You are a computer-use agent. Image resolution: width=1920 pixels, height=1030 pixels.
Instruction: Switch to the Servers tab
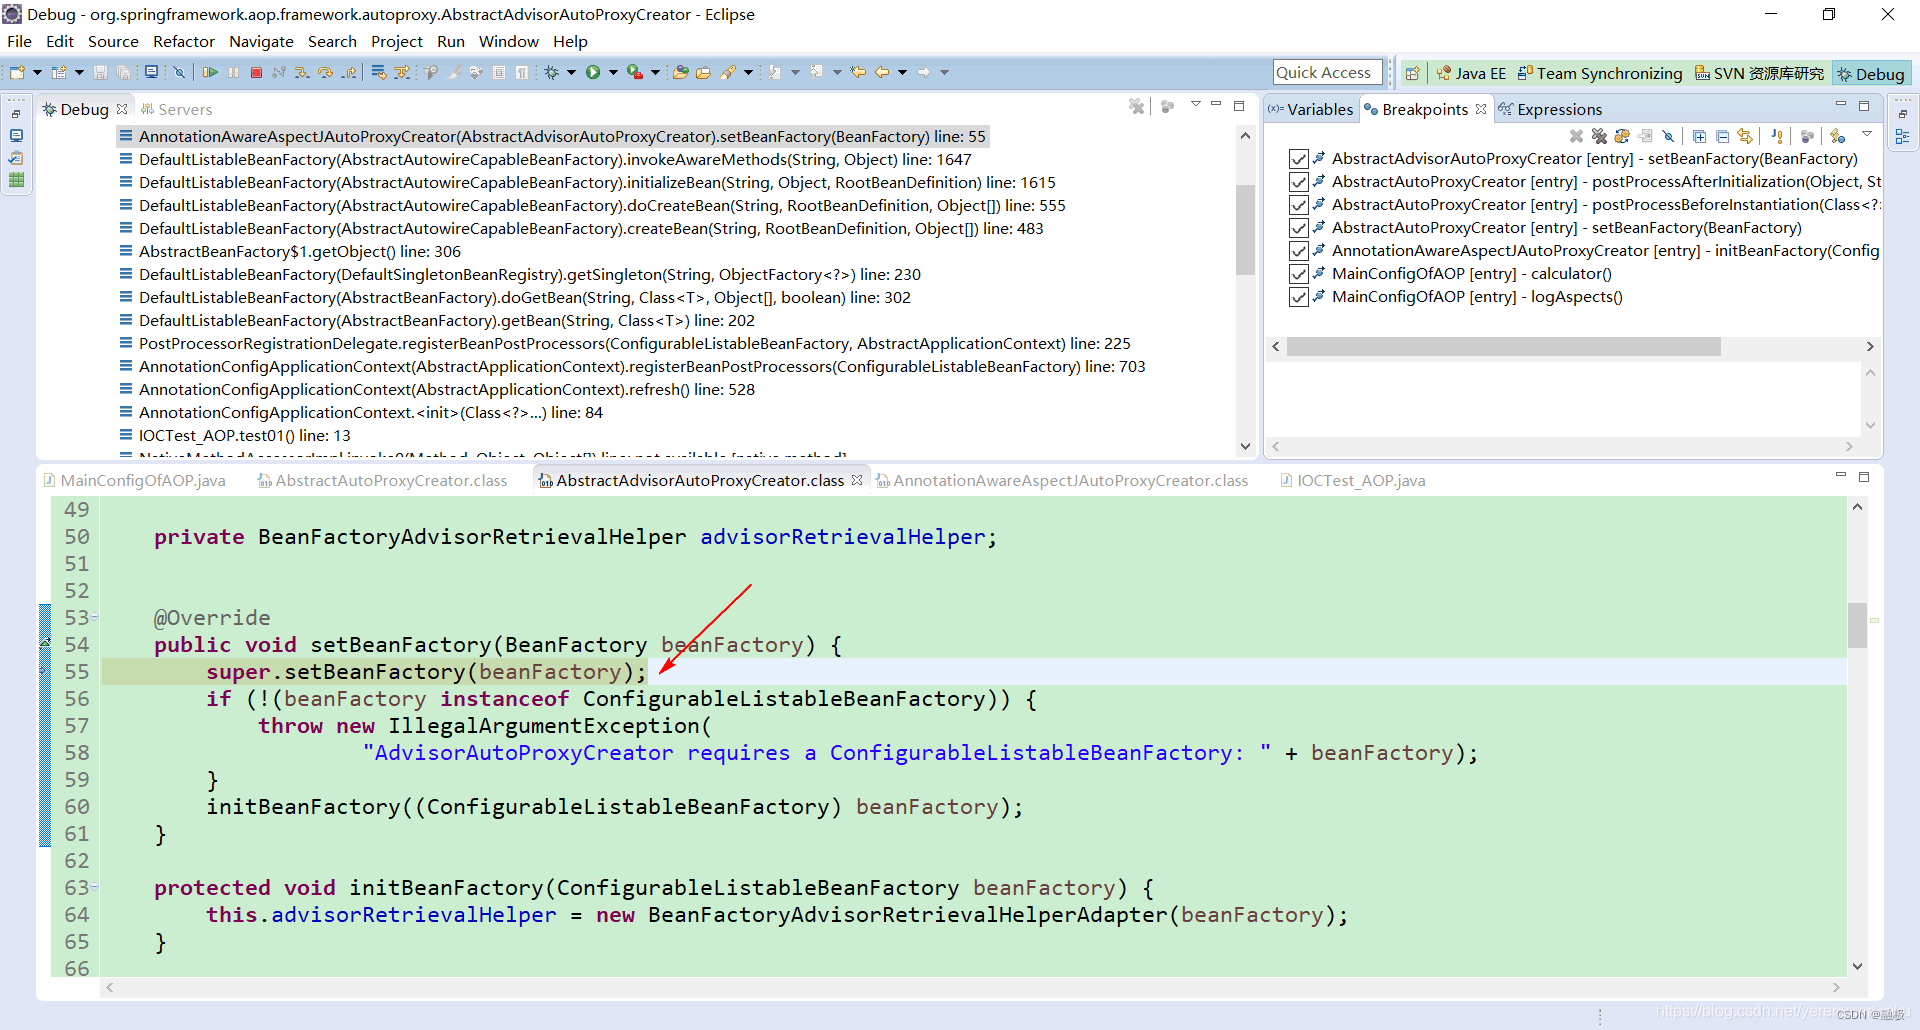tap(176, 109)
